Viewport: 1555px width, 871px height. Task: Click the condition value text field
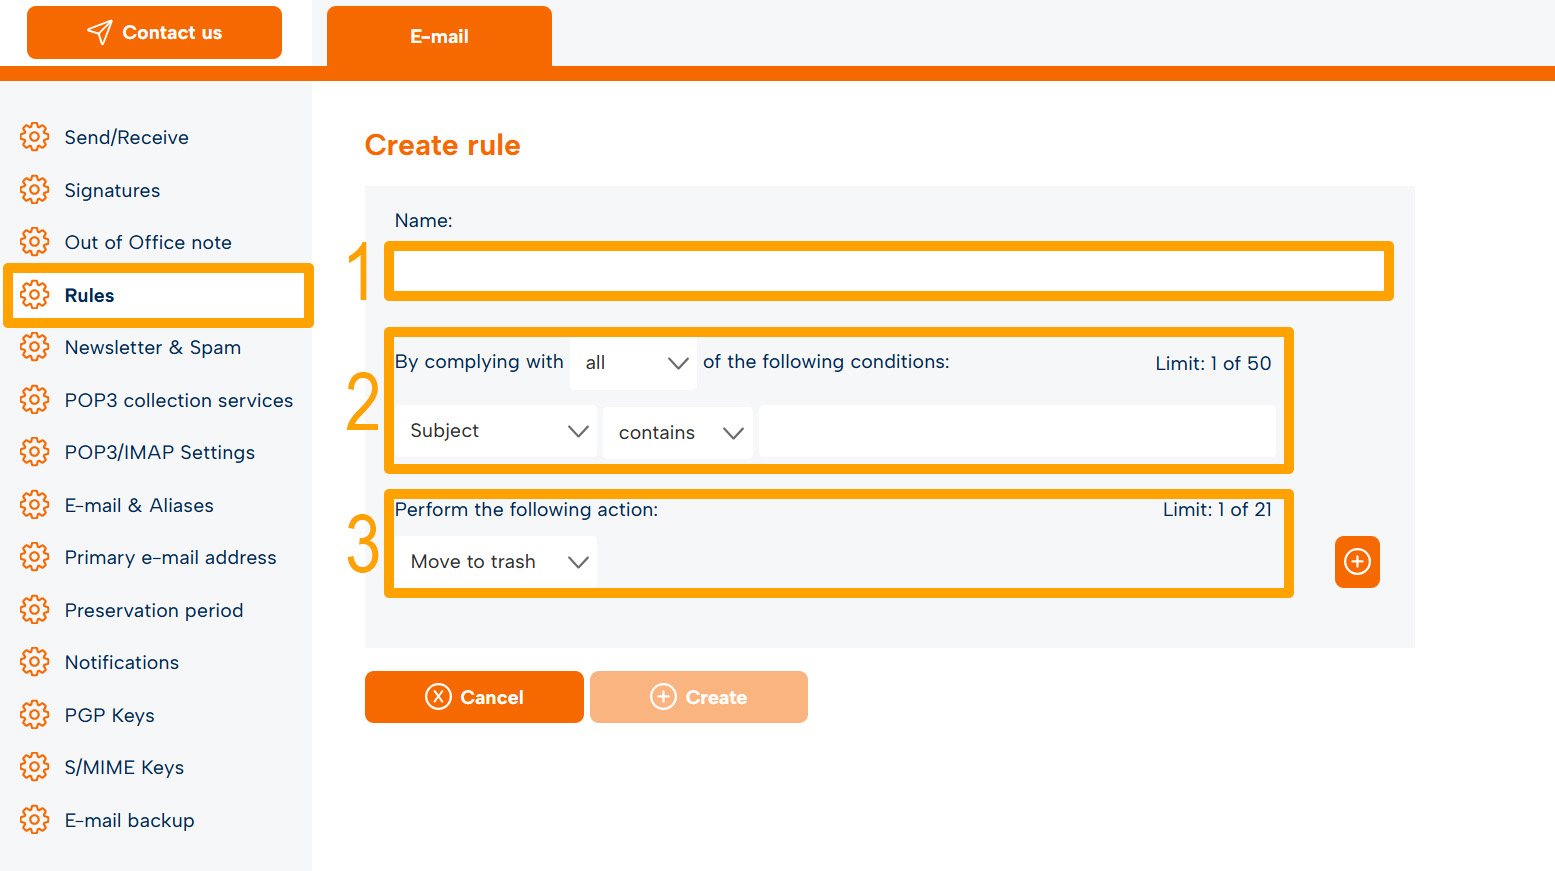tap(1017, 431)
